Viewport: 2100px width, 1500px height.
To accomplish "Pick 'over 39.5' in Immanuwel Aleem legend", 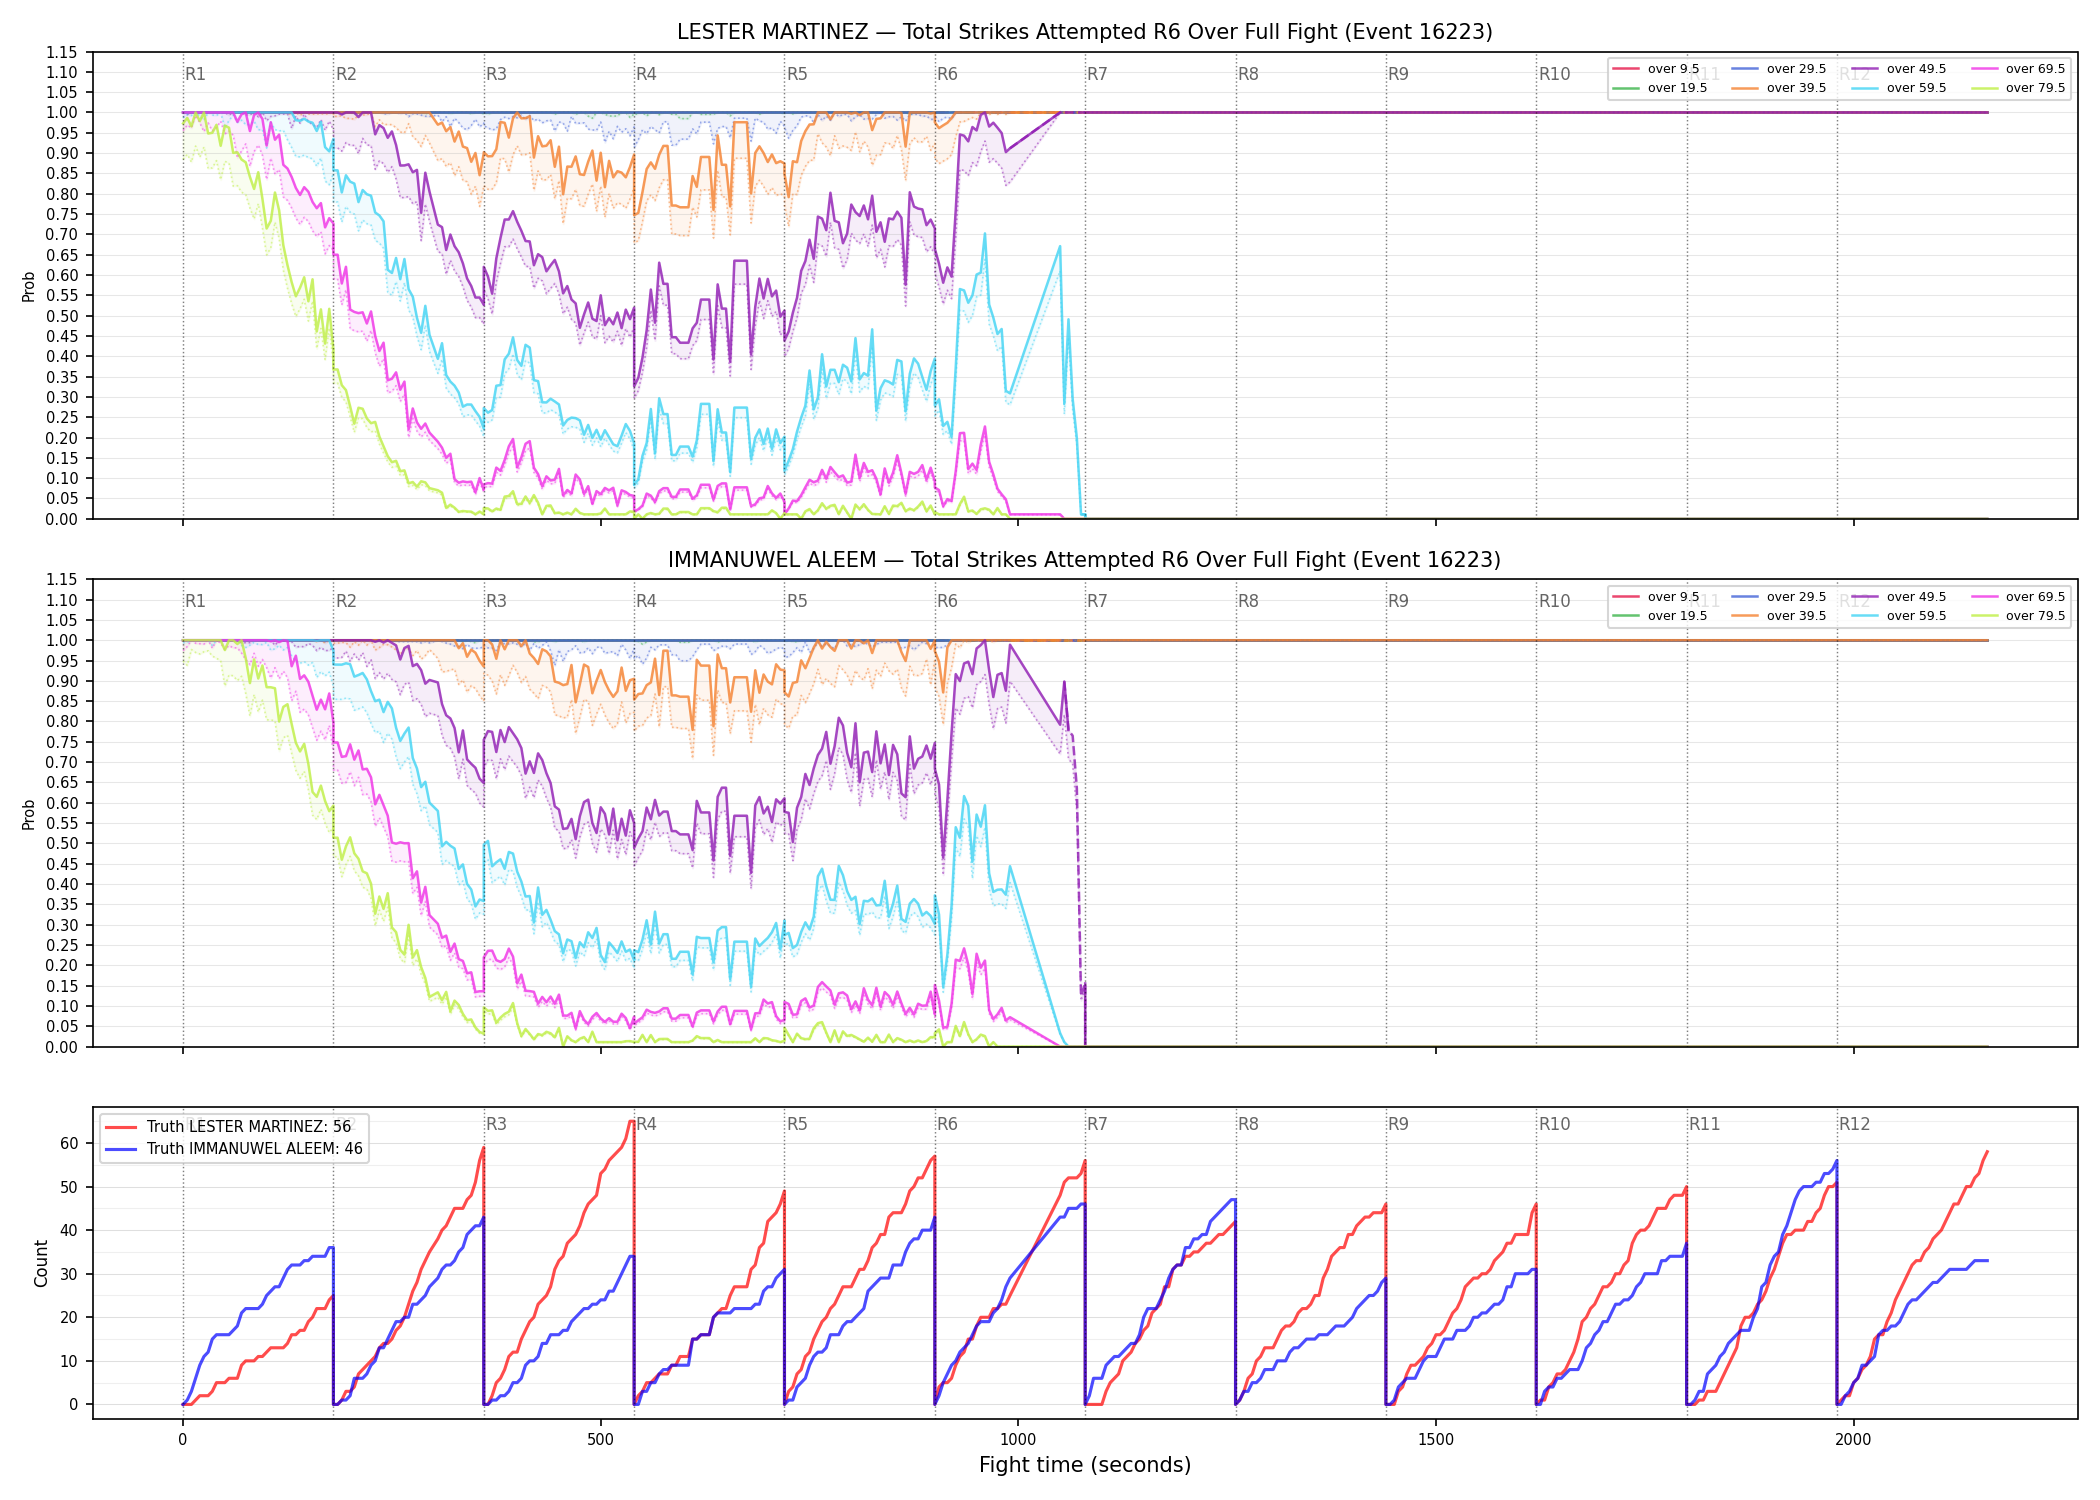I will pyautogui.click(x=1779, y=616).
